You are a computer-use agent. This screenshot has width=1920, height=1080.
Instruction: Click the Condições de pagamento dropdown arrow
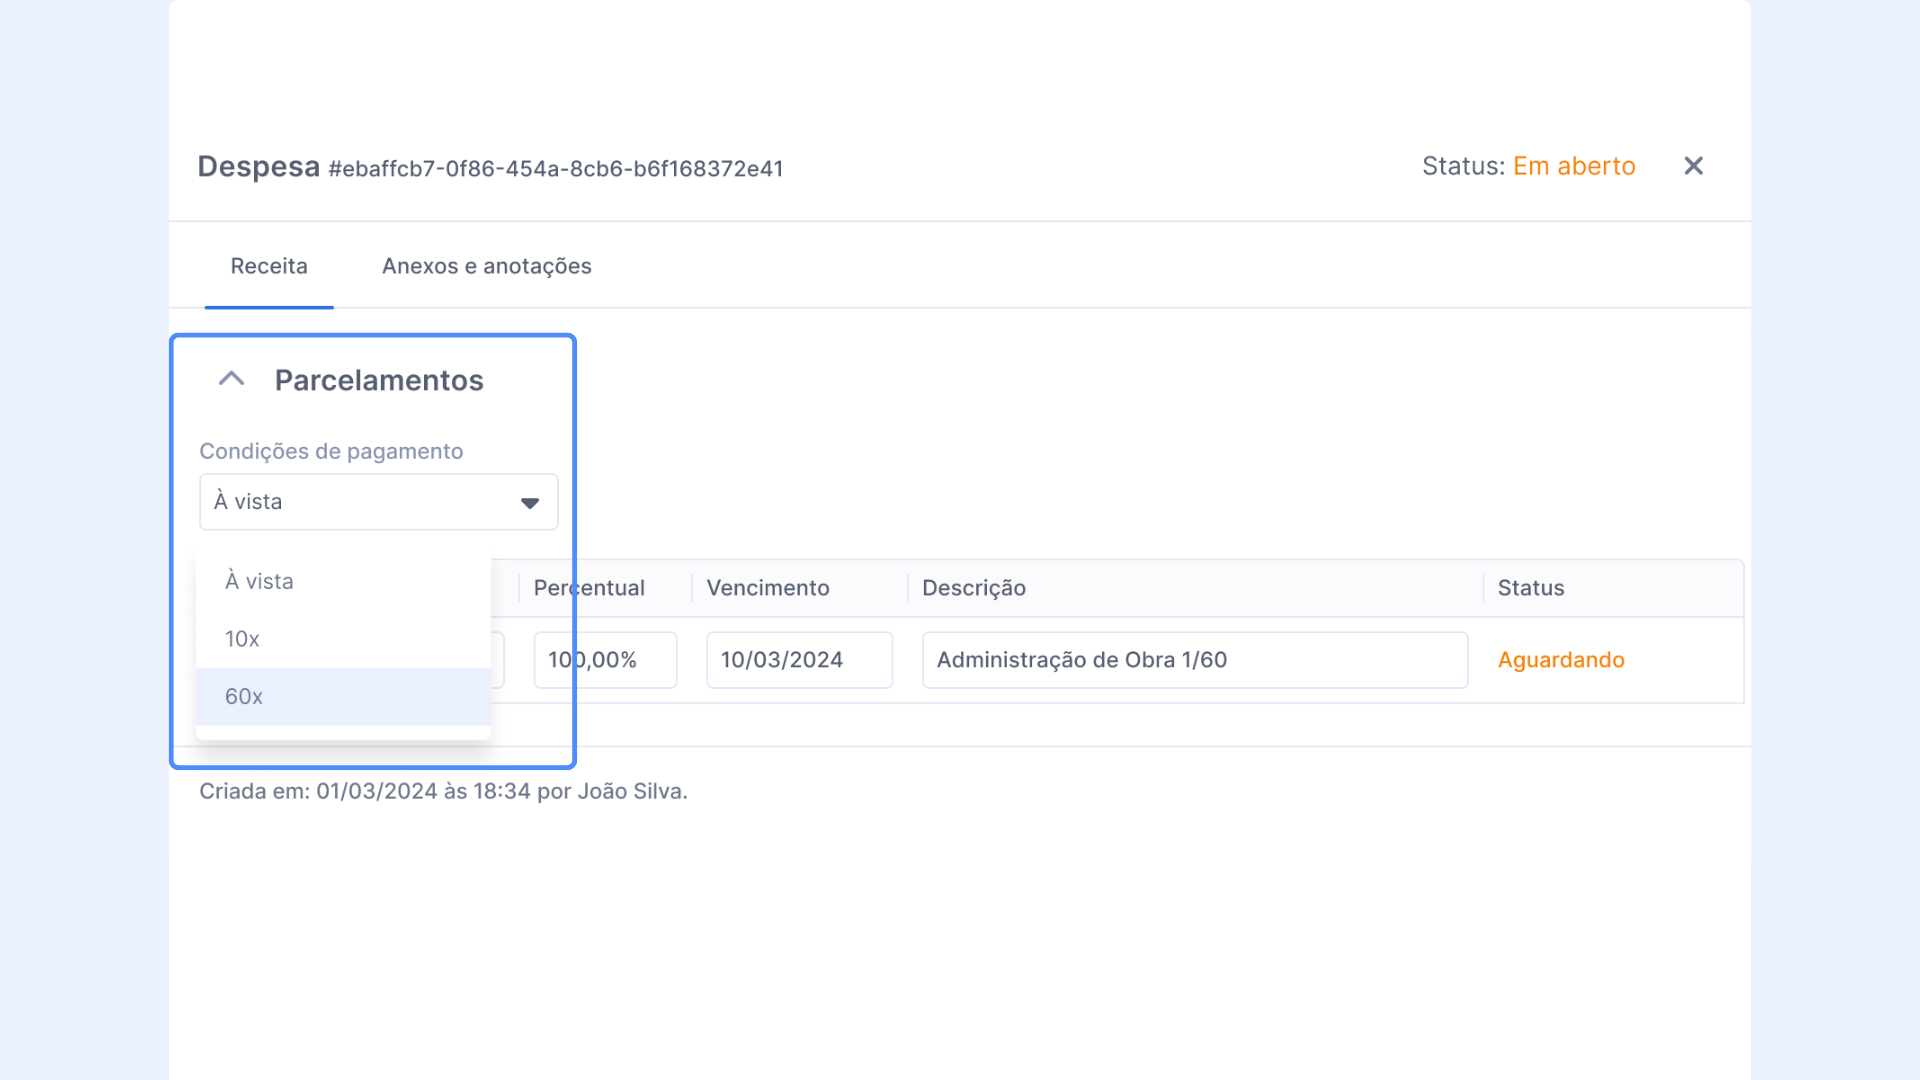[x=529, y=502]
